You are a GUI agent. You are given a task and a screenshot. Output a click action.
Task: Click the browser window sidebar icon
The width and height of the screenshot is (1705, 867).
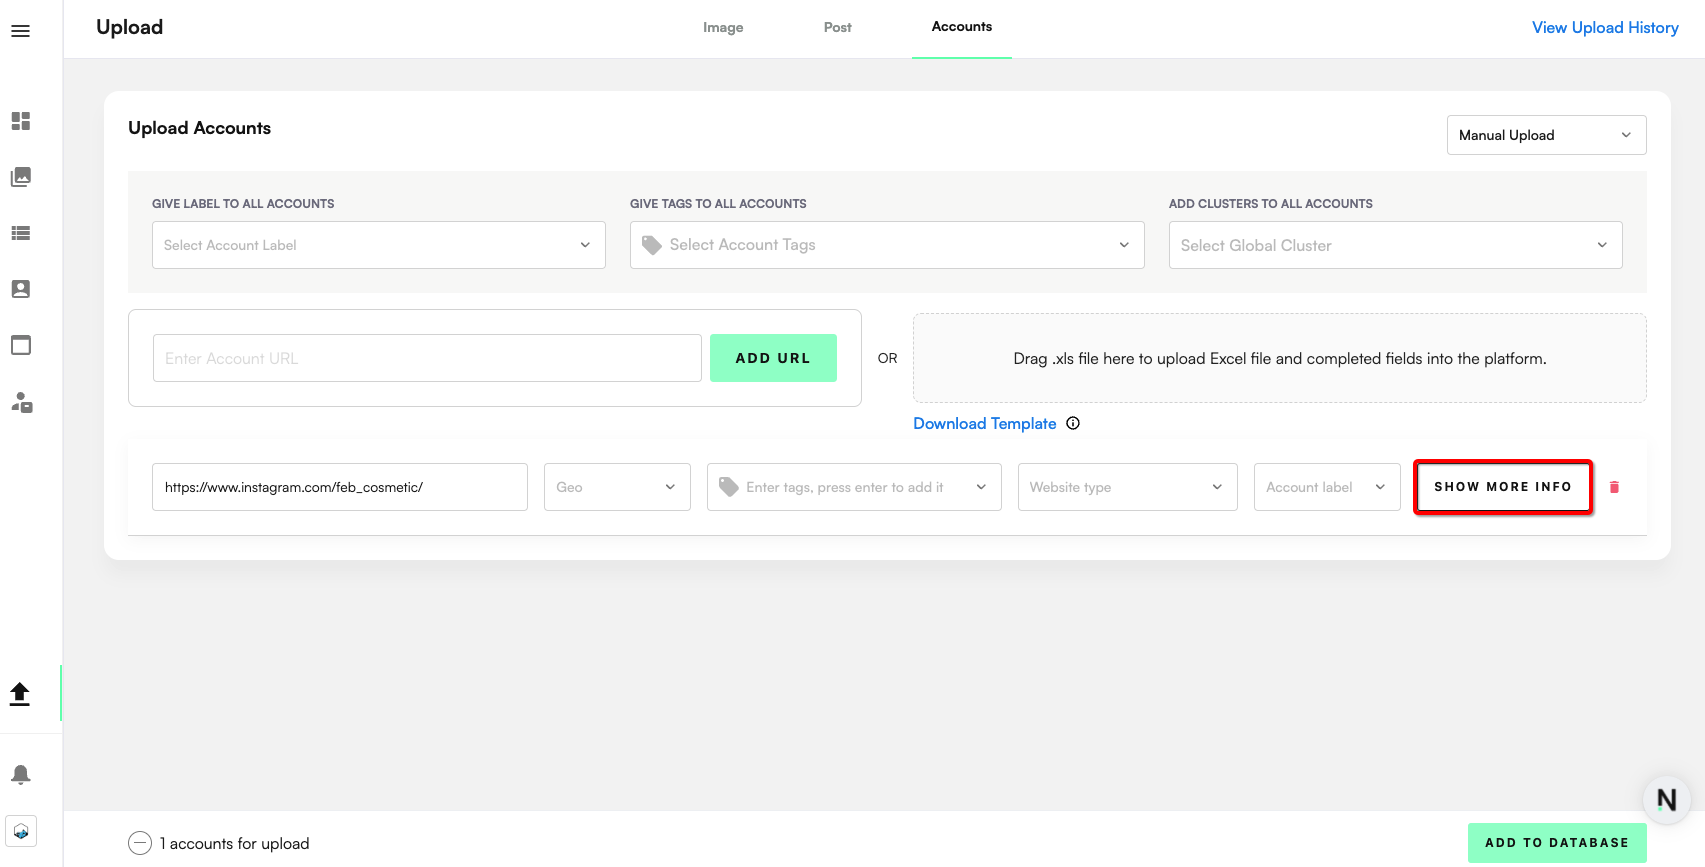click(x=21, y=345)
